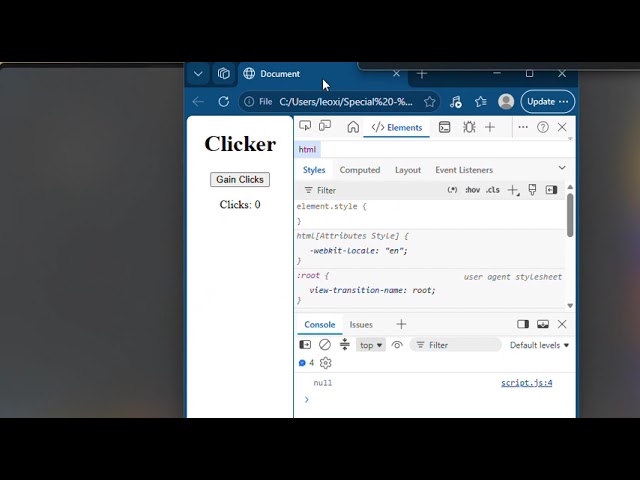Open the Workspaces icon in title bar

[223, 74]
